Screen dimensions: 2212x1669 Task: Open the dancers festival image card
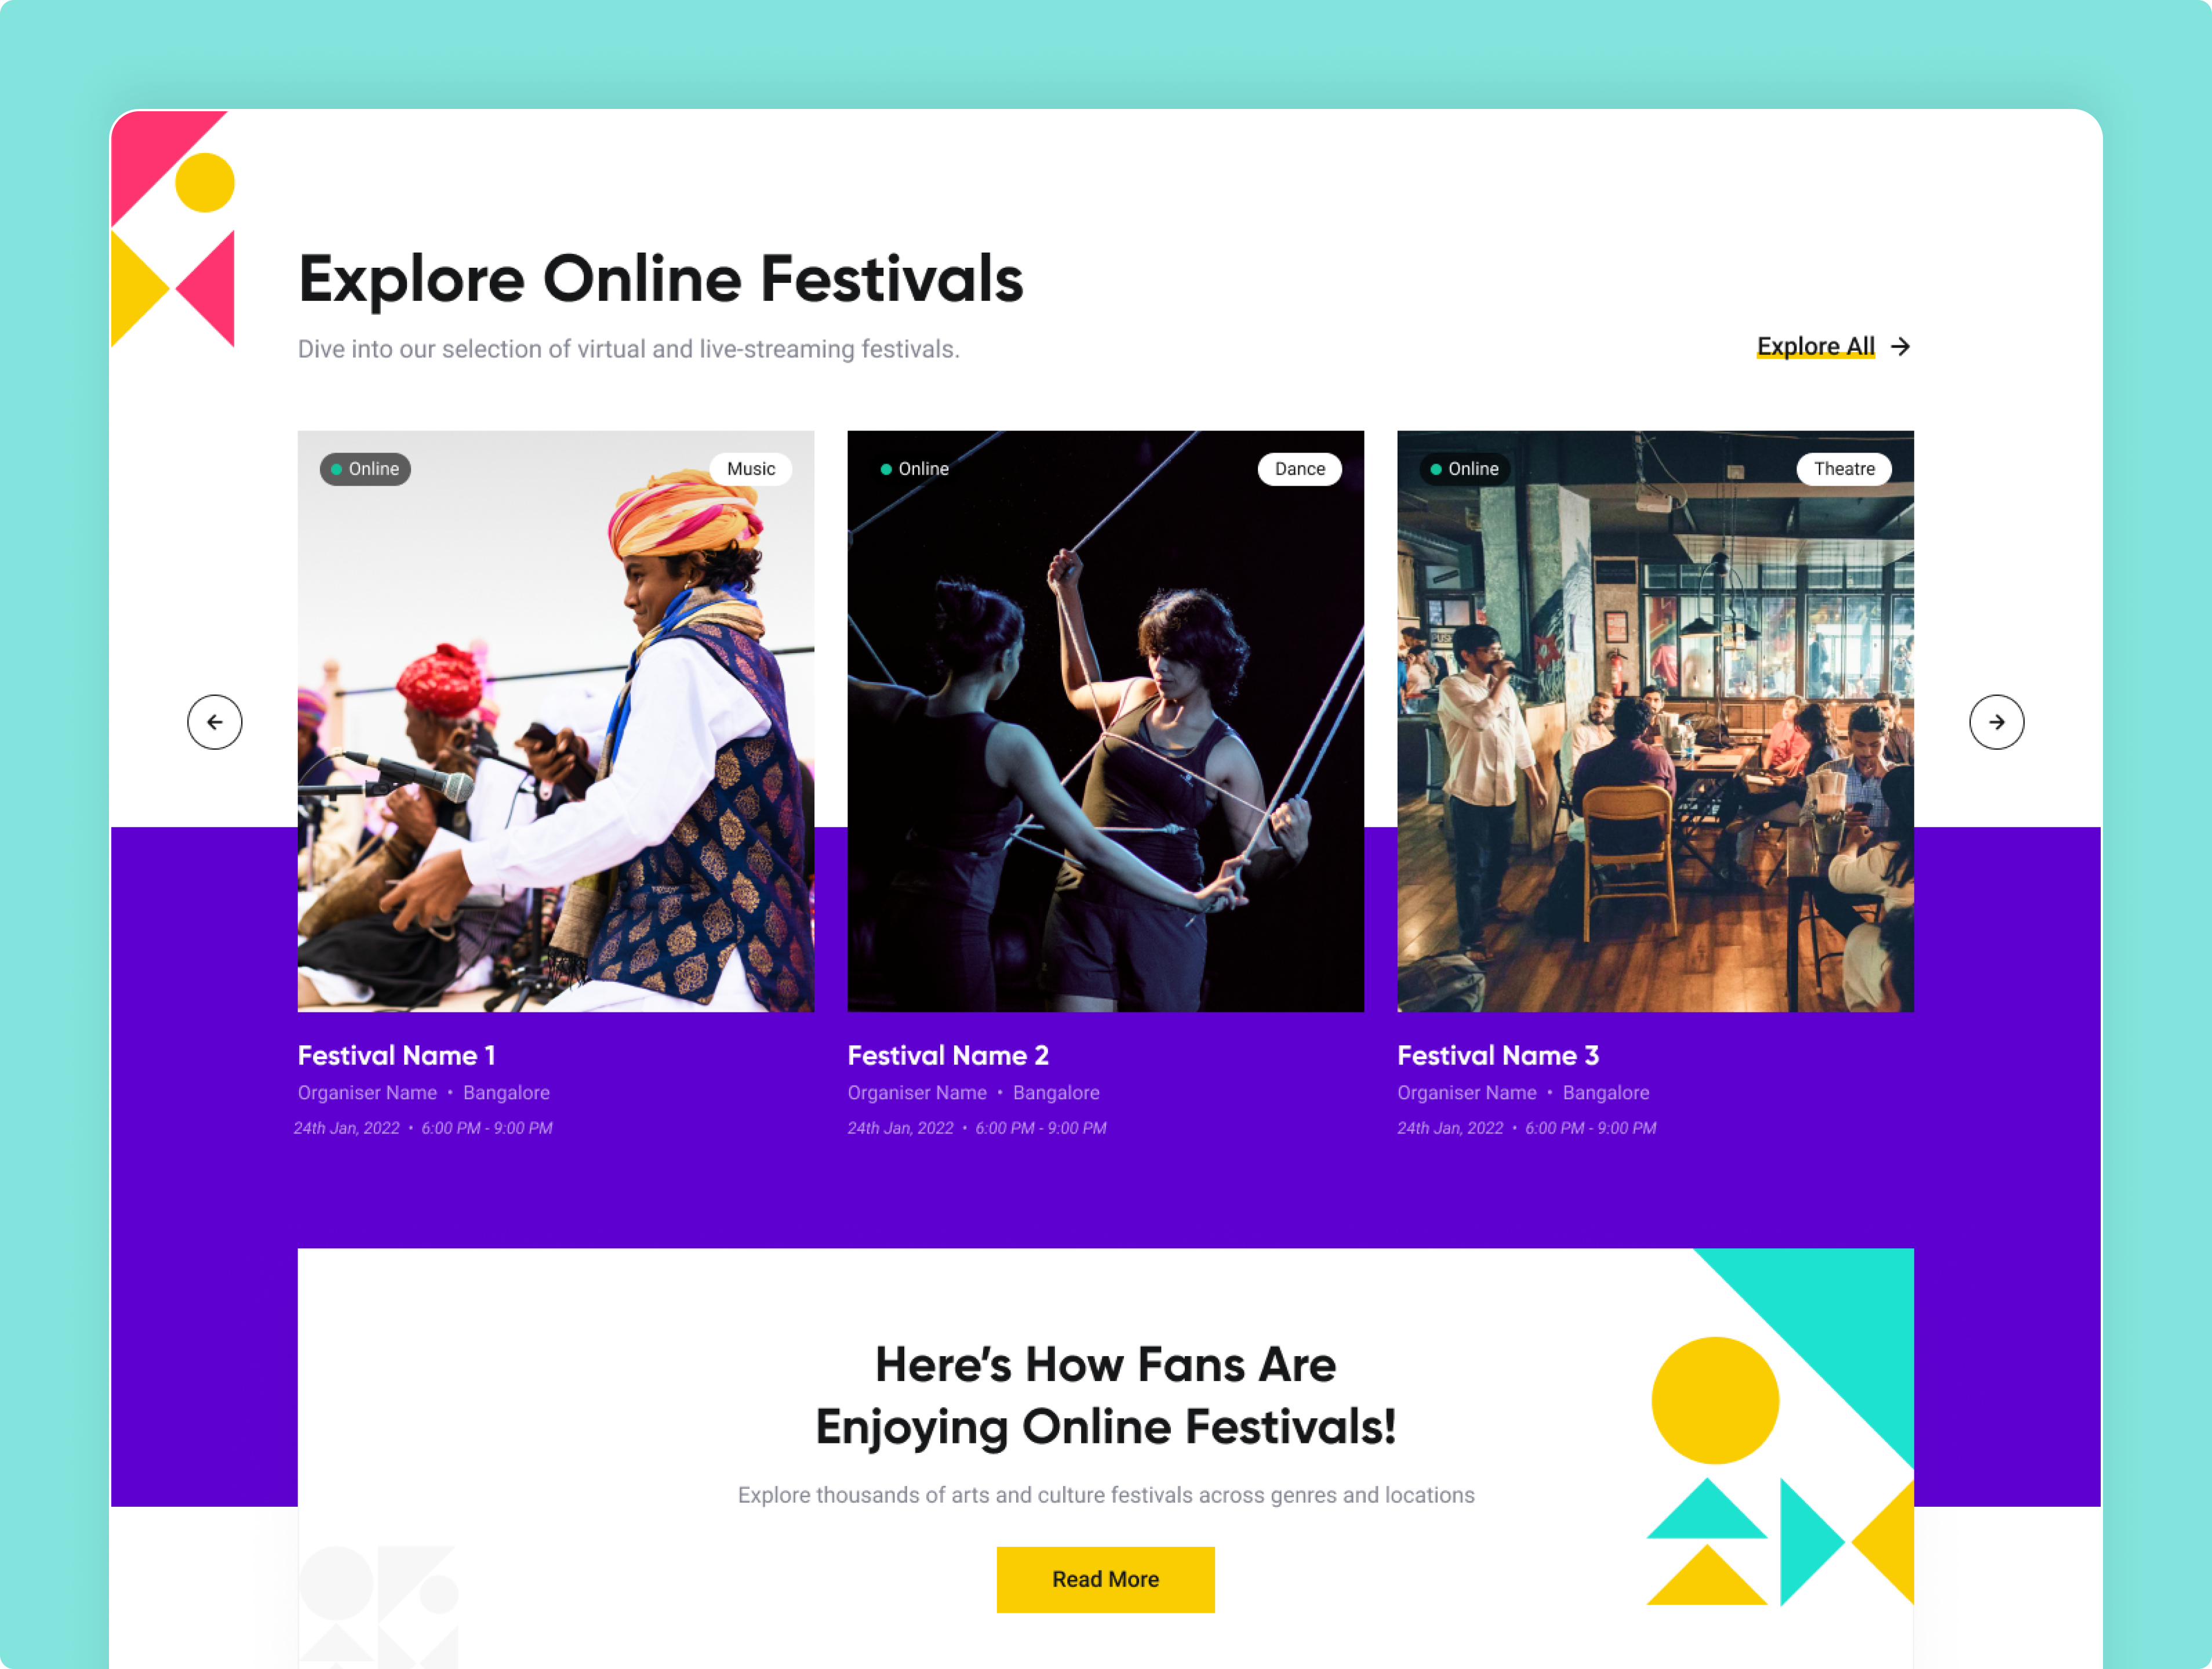[1105, 721]
